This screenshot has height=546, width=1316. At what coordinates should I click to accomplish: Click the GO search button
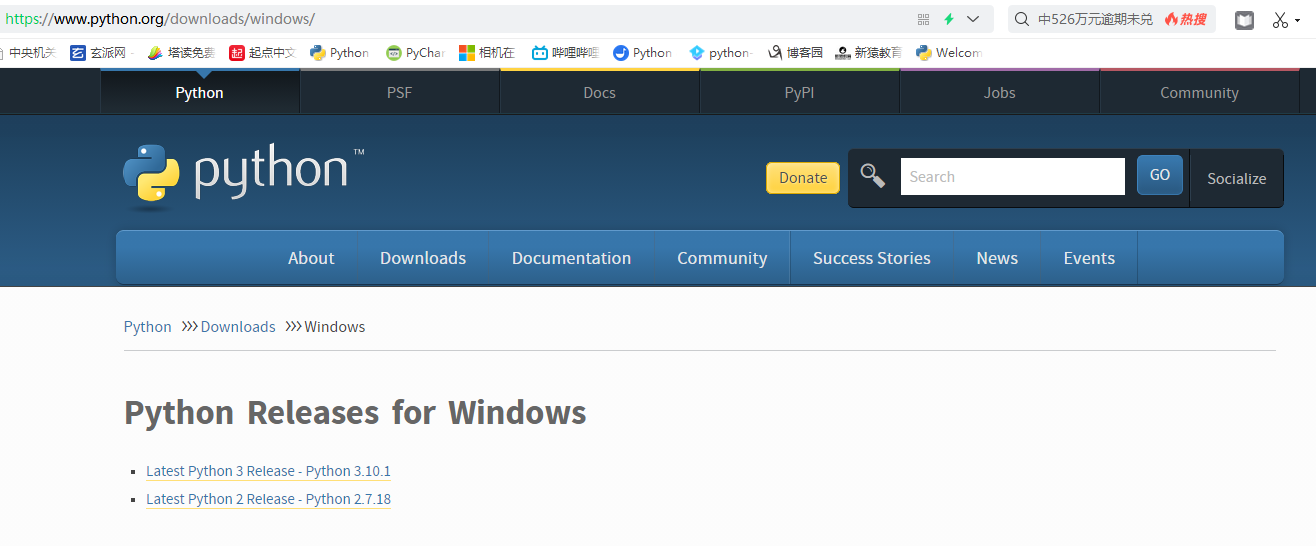(x=1160, y=175)
